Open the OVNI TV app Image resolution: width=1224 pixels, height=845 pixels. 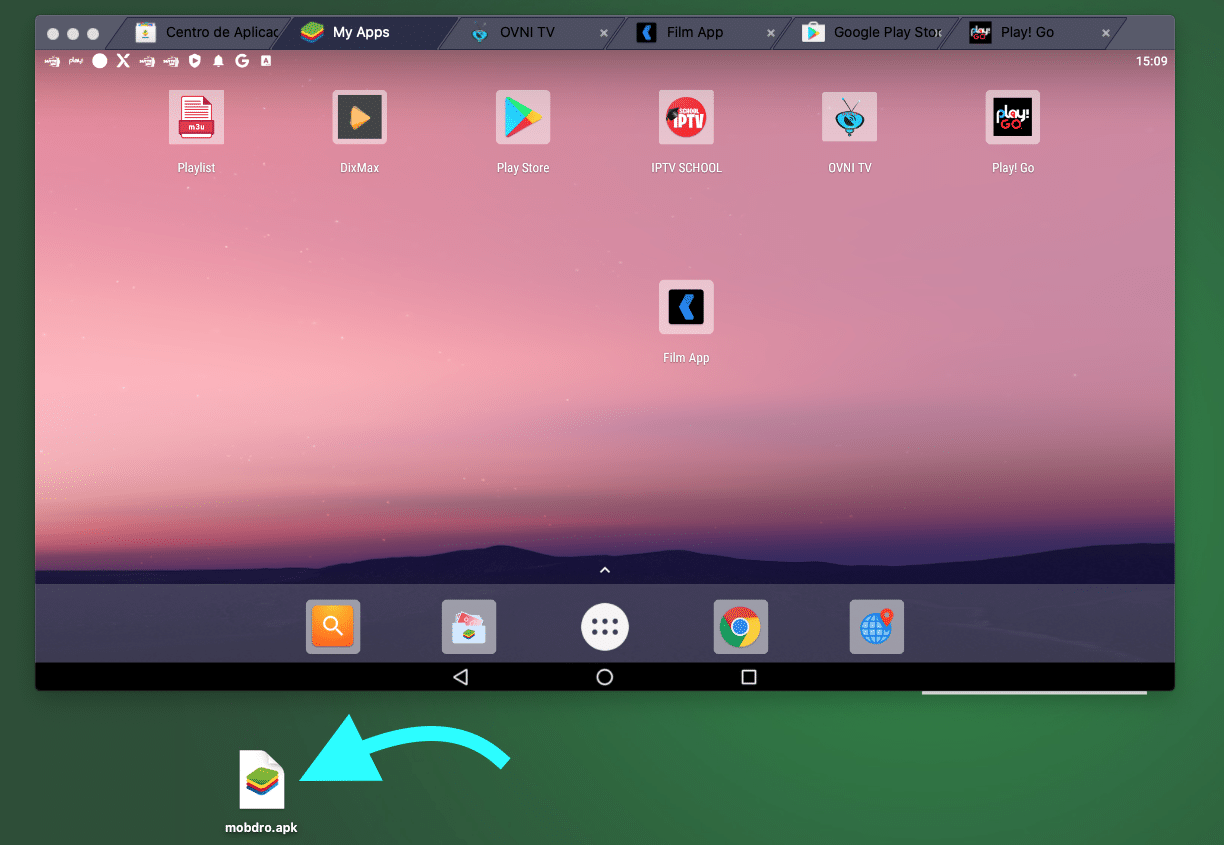849,117
